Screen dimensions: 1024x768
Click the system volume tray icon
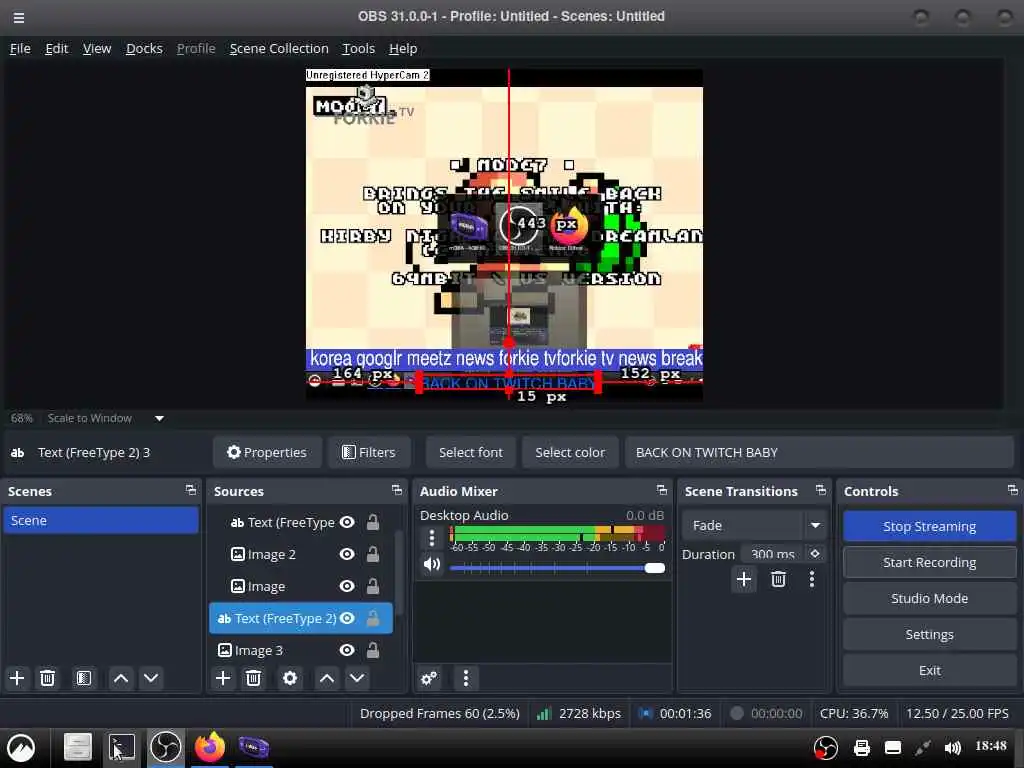tap(953, 748)
